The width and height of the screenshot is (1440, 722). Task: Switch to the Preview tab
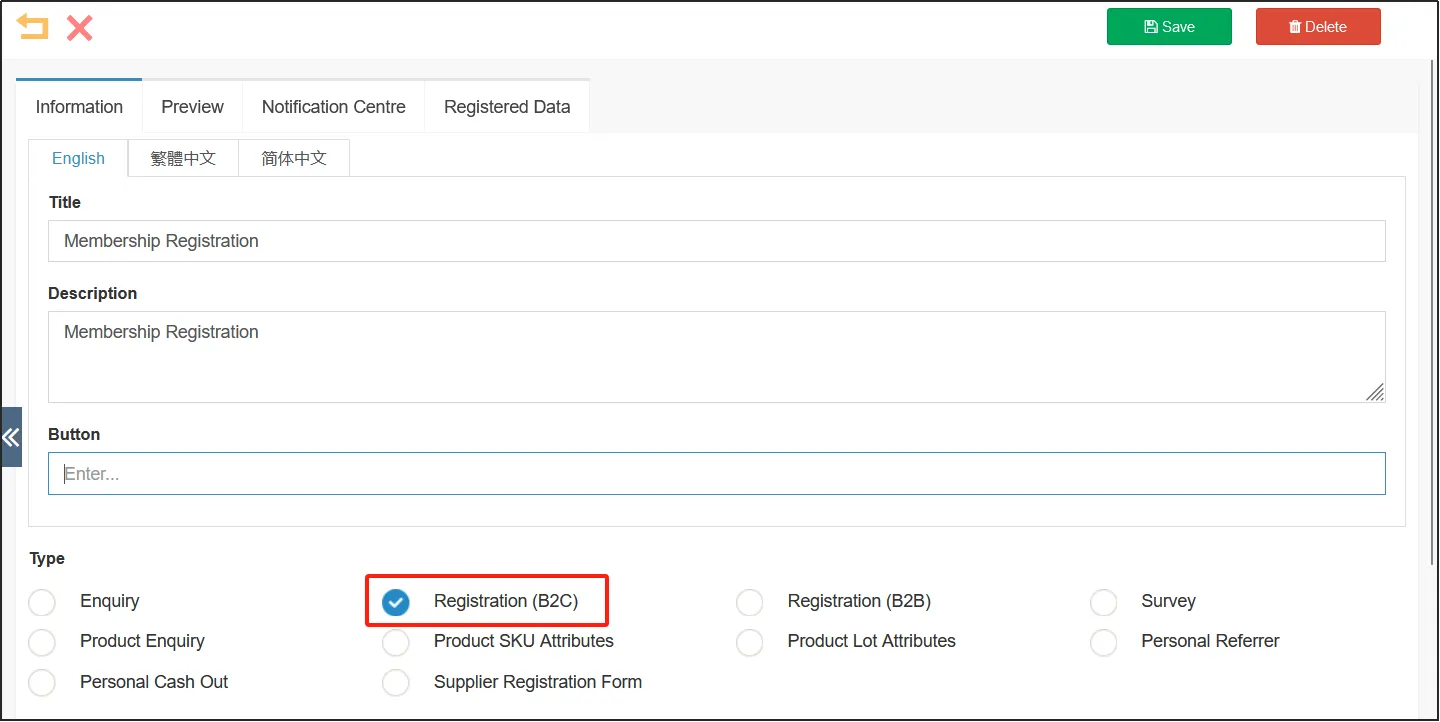coord(192,107)
